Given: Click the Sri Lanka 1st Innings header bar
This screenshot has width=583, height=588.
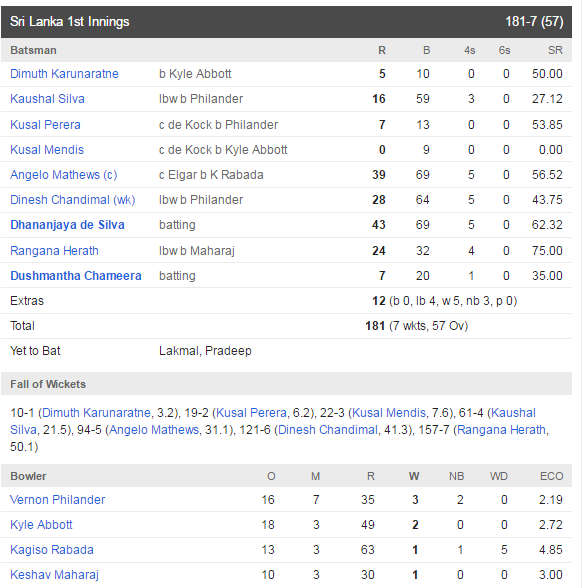Looking at the screenshot, I should [x=286, y=22].
